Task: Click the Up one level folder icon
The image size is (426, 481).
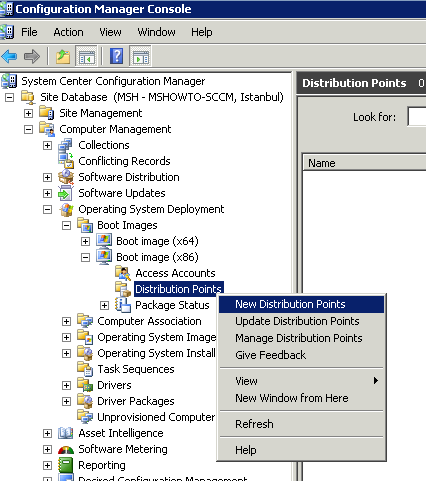Action: (x=63, y=56)
